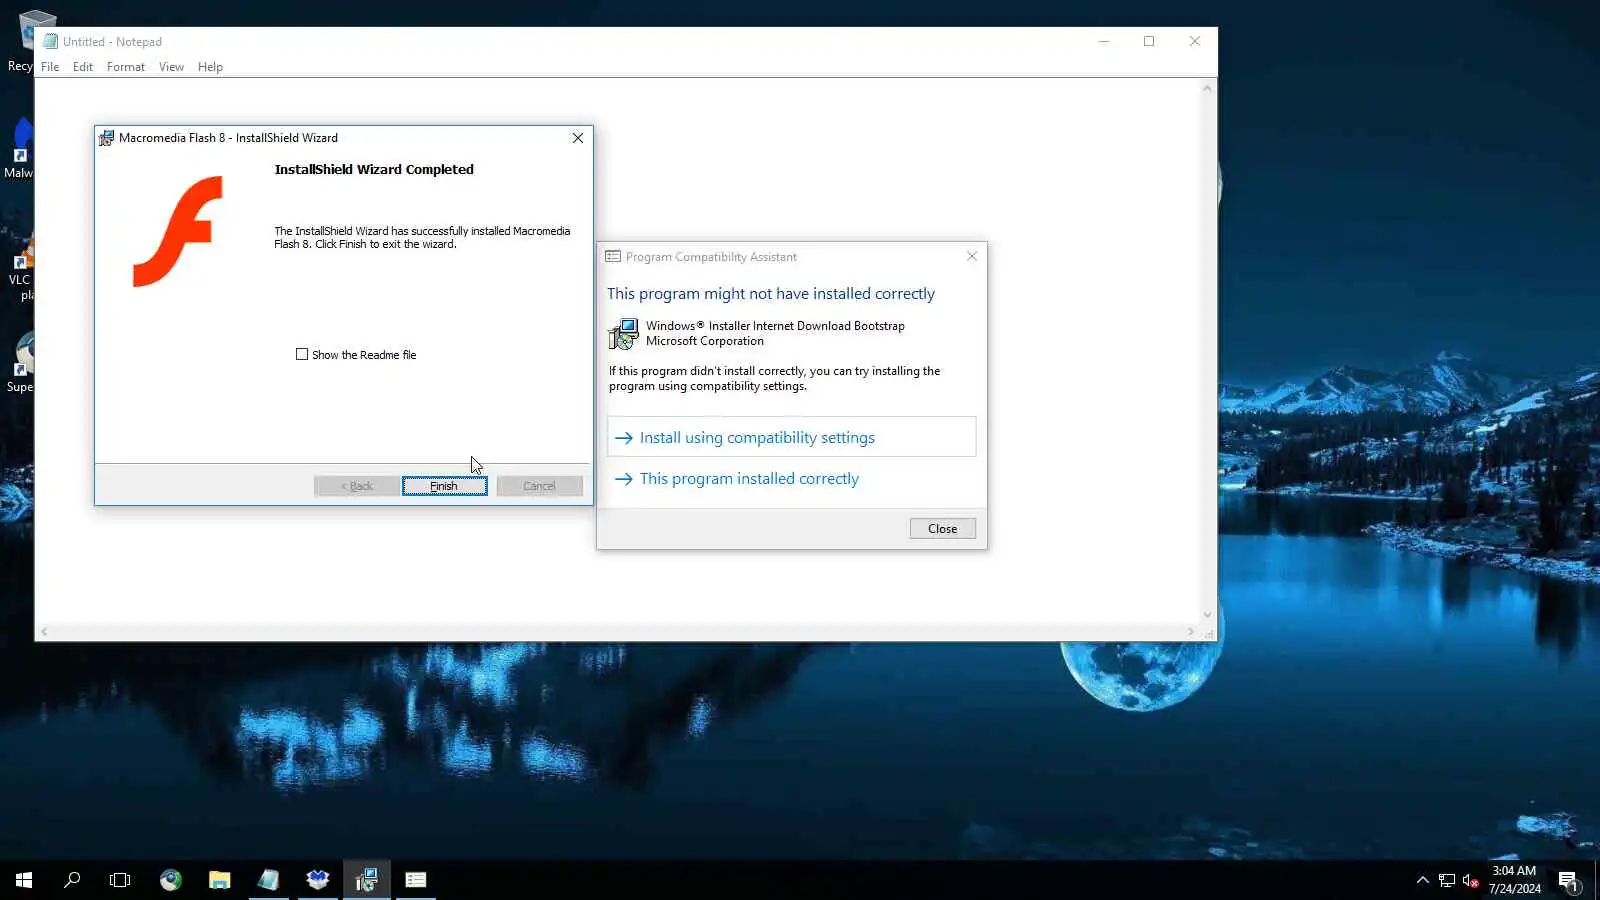Minimize the Notepad window
This screenshot has width=1600, height=900.
tap(1104, 41)
